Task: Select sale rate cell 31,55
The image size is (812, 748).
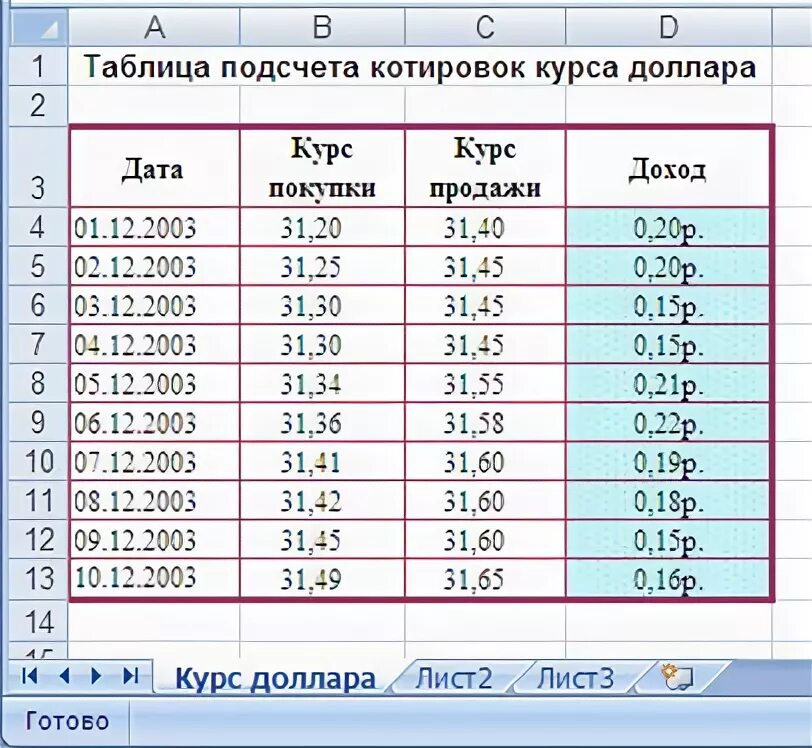Action: point(485,383)
